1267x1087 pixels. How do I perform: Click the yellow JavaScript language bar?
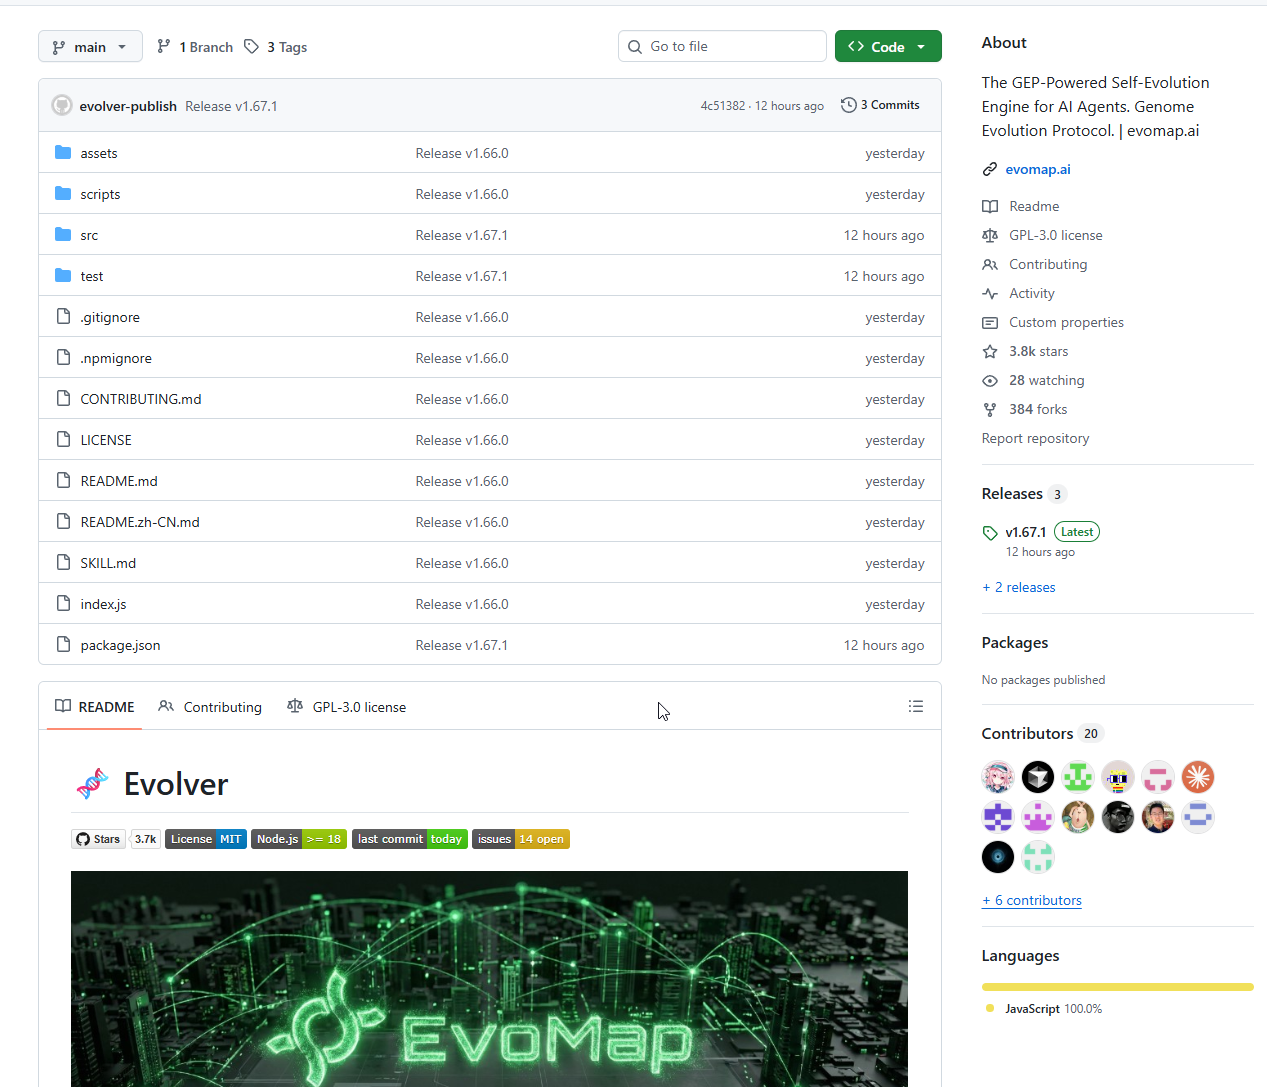(1117, 987)
